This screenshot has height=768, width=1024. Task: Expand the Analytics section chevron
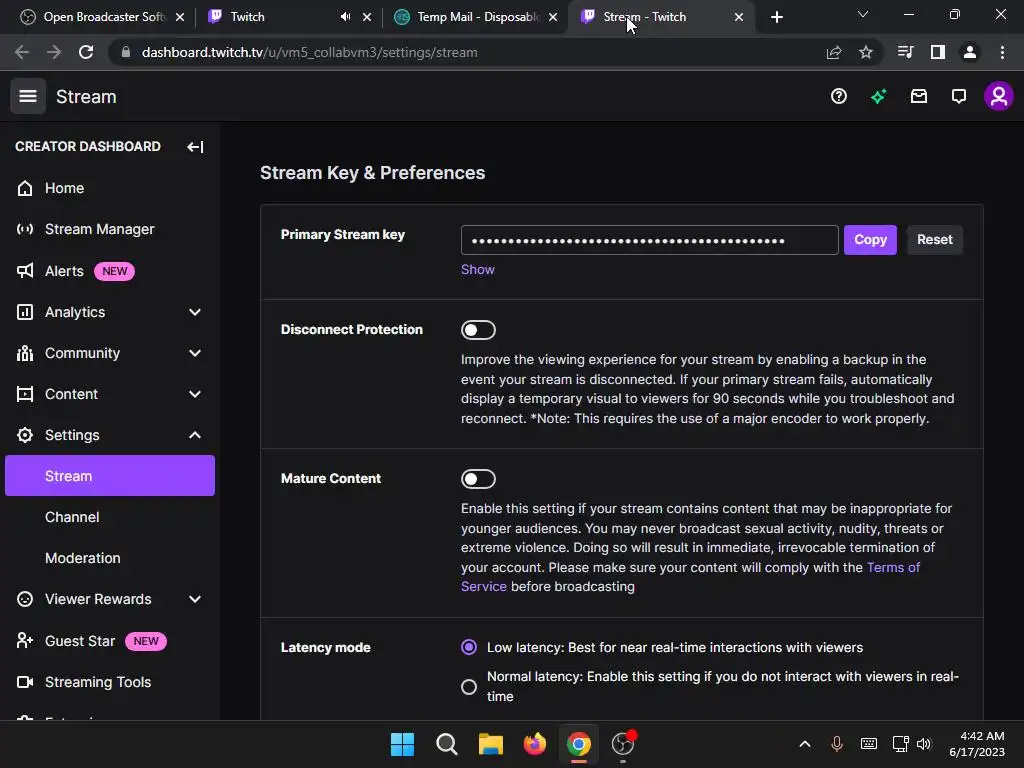pos(195,312)
